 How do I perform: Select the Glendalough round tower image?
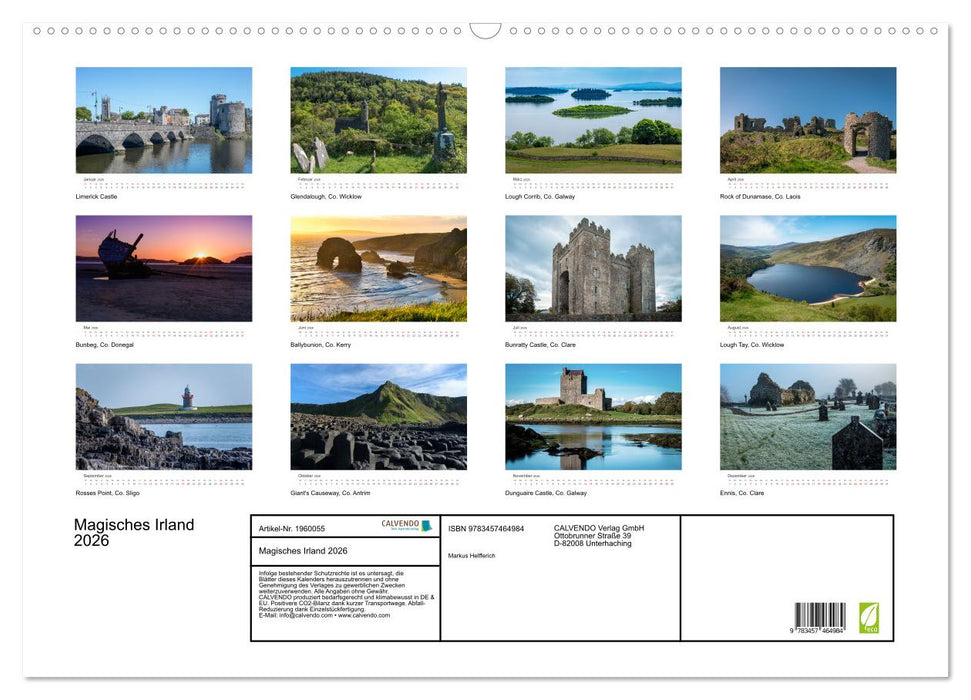coord(378,120)
